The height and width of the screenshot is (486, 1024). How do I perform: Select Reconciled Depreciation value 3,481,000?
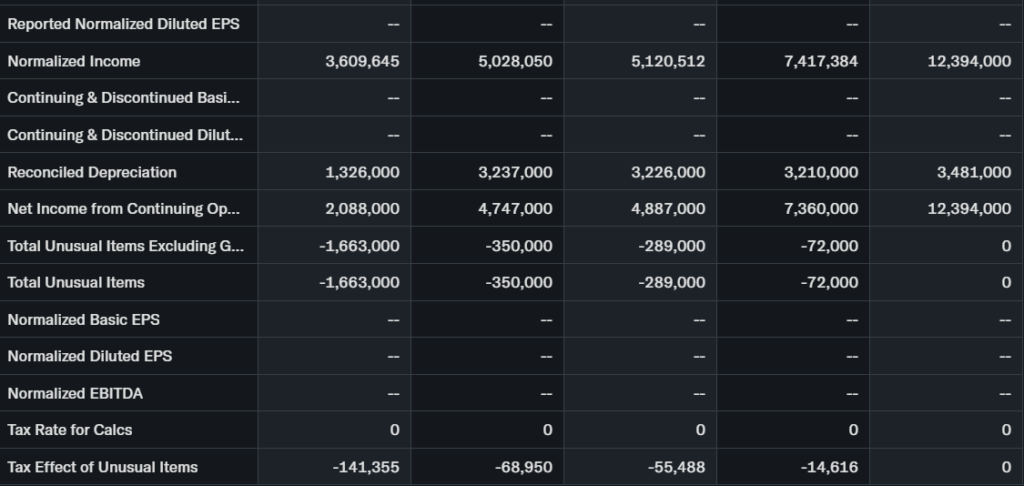[x=973, y=172]
